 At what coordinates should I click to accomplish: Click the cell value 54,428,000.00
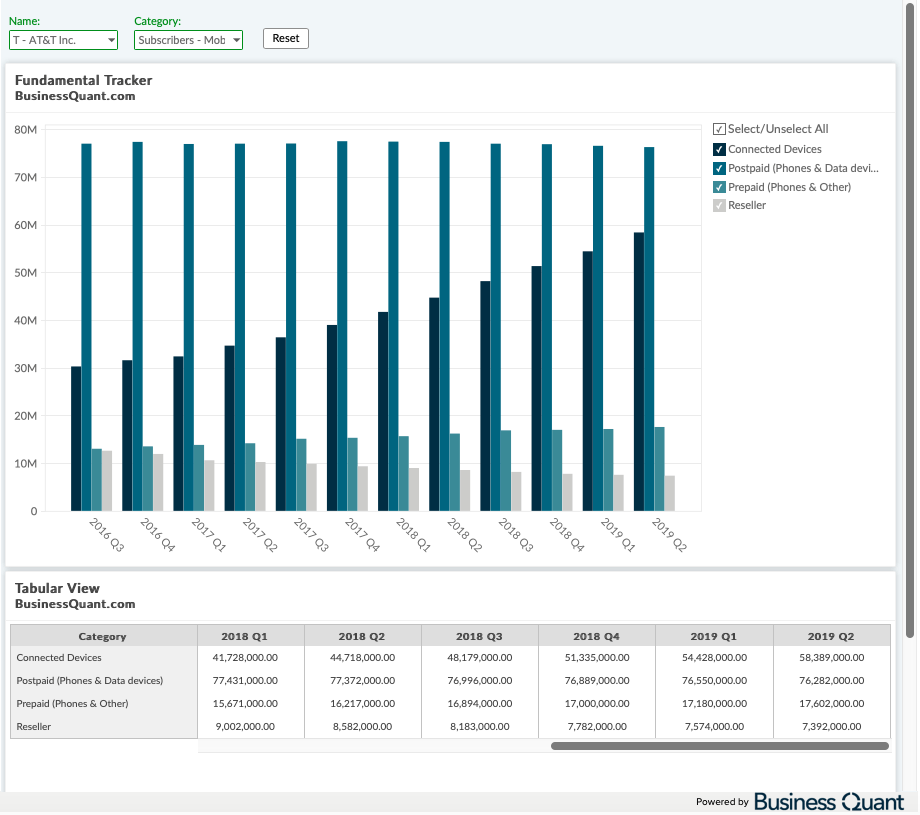tap(714, 658)
